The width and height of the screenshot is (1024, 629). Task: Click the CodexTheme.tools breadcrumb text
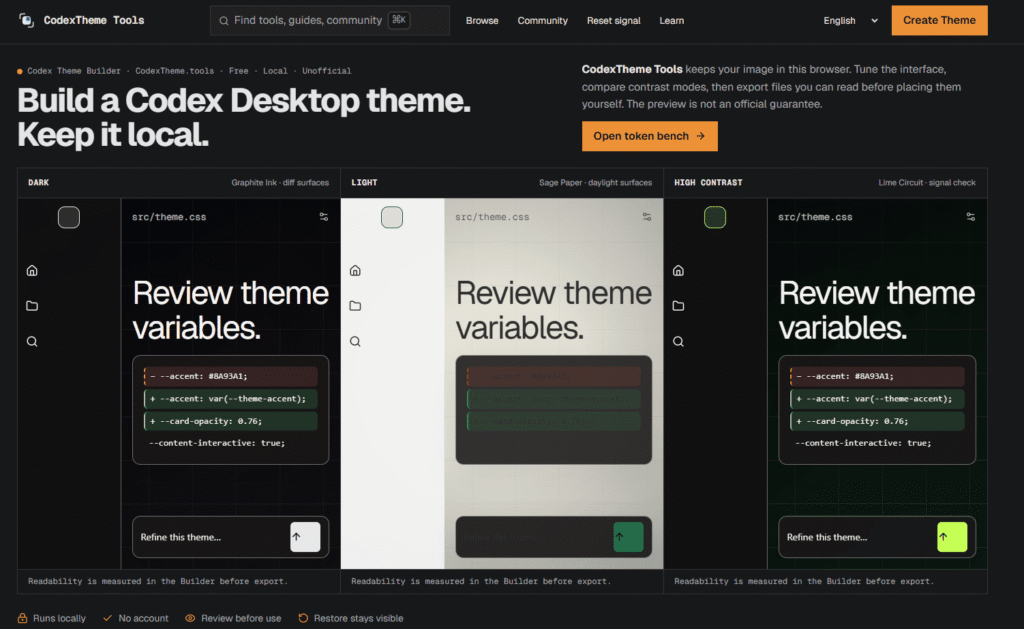click(x=174, y=71)
